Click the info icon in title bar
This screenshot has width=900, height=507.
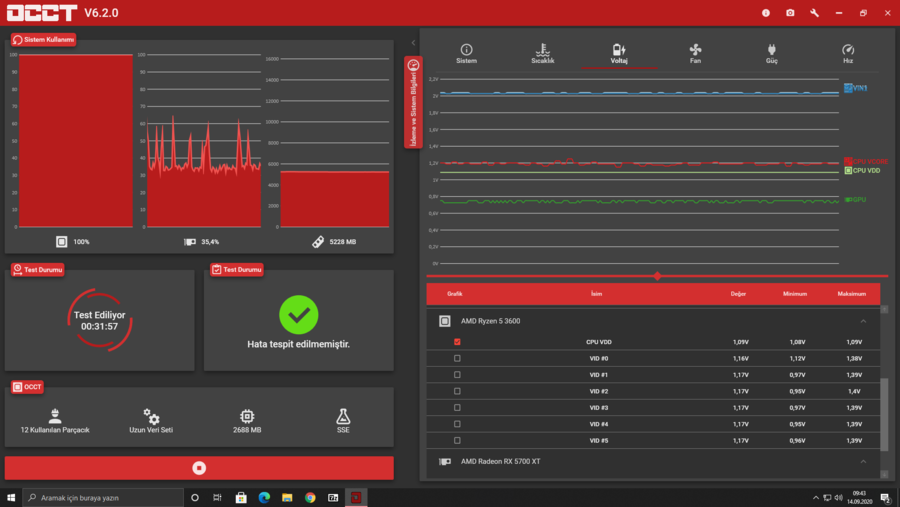point(766,13)
